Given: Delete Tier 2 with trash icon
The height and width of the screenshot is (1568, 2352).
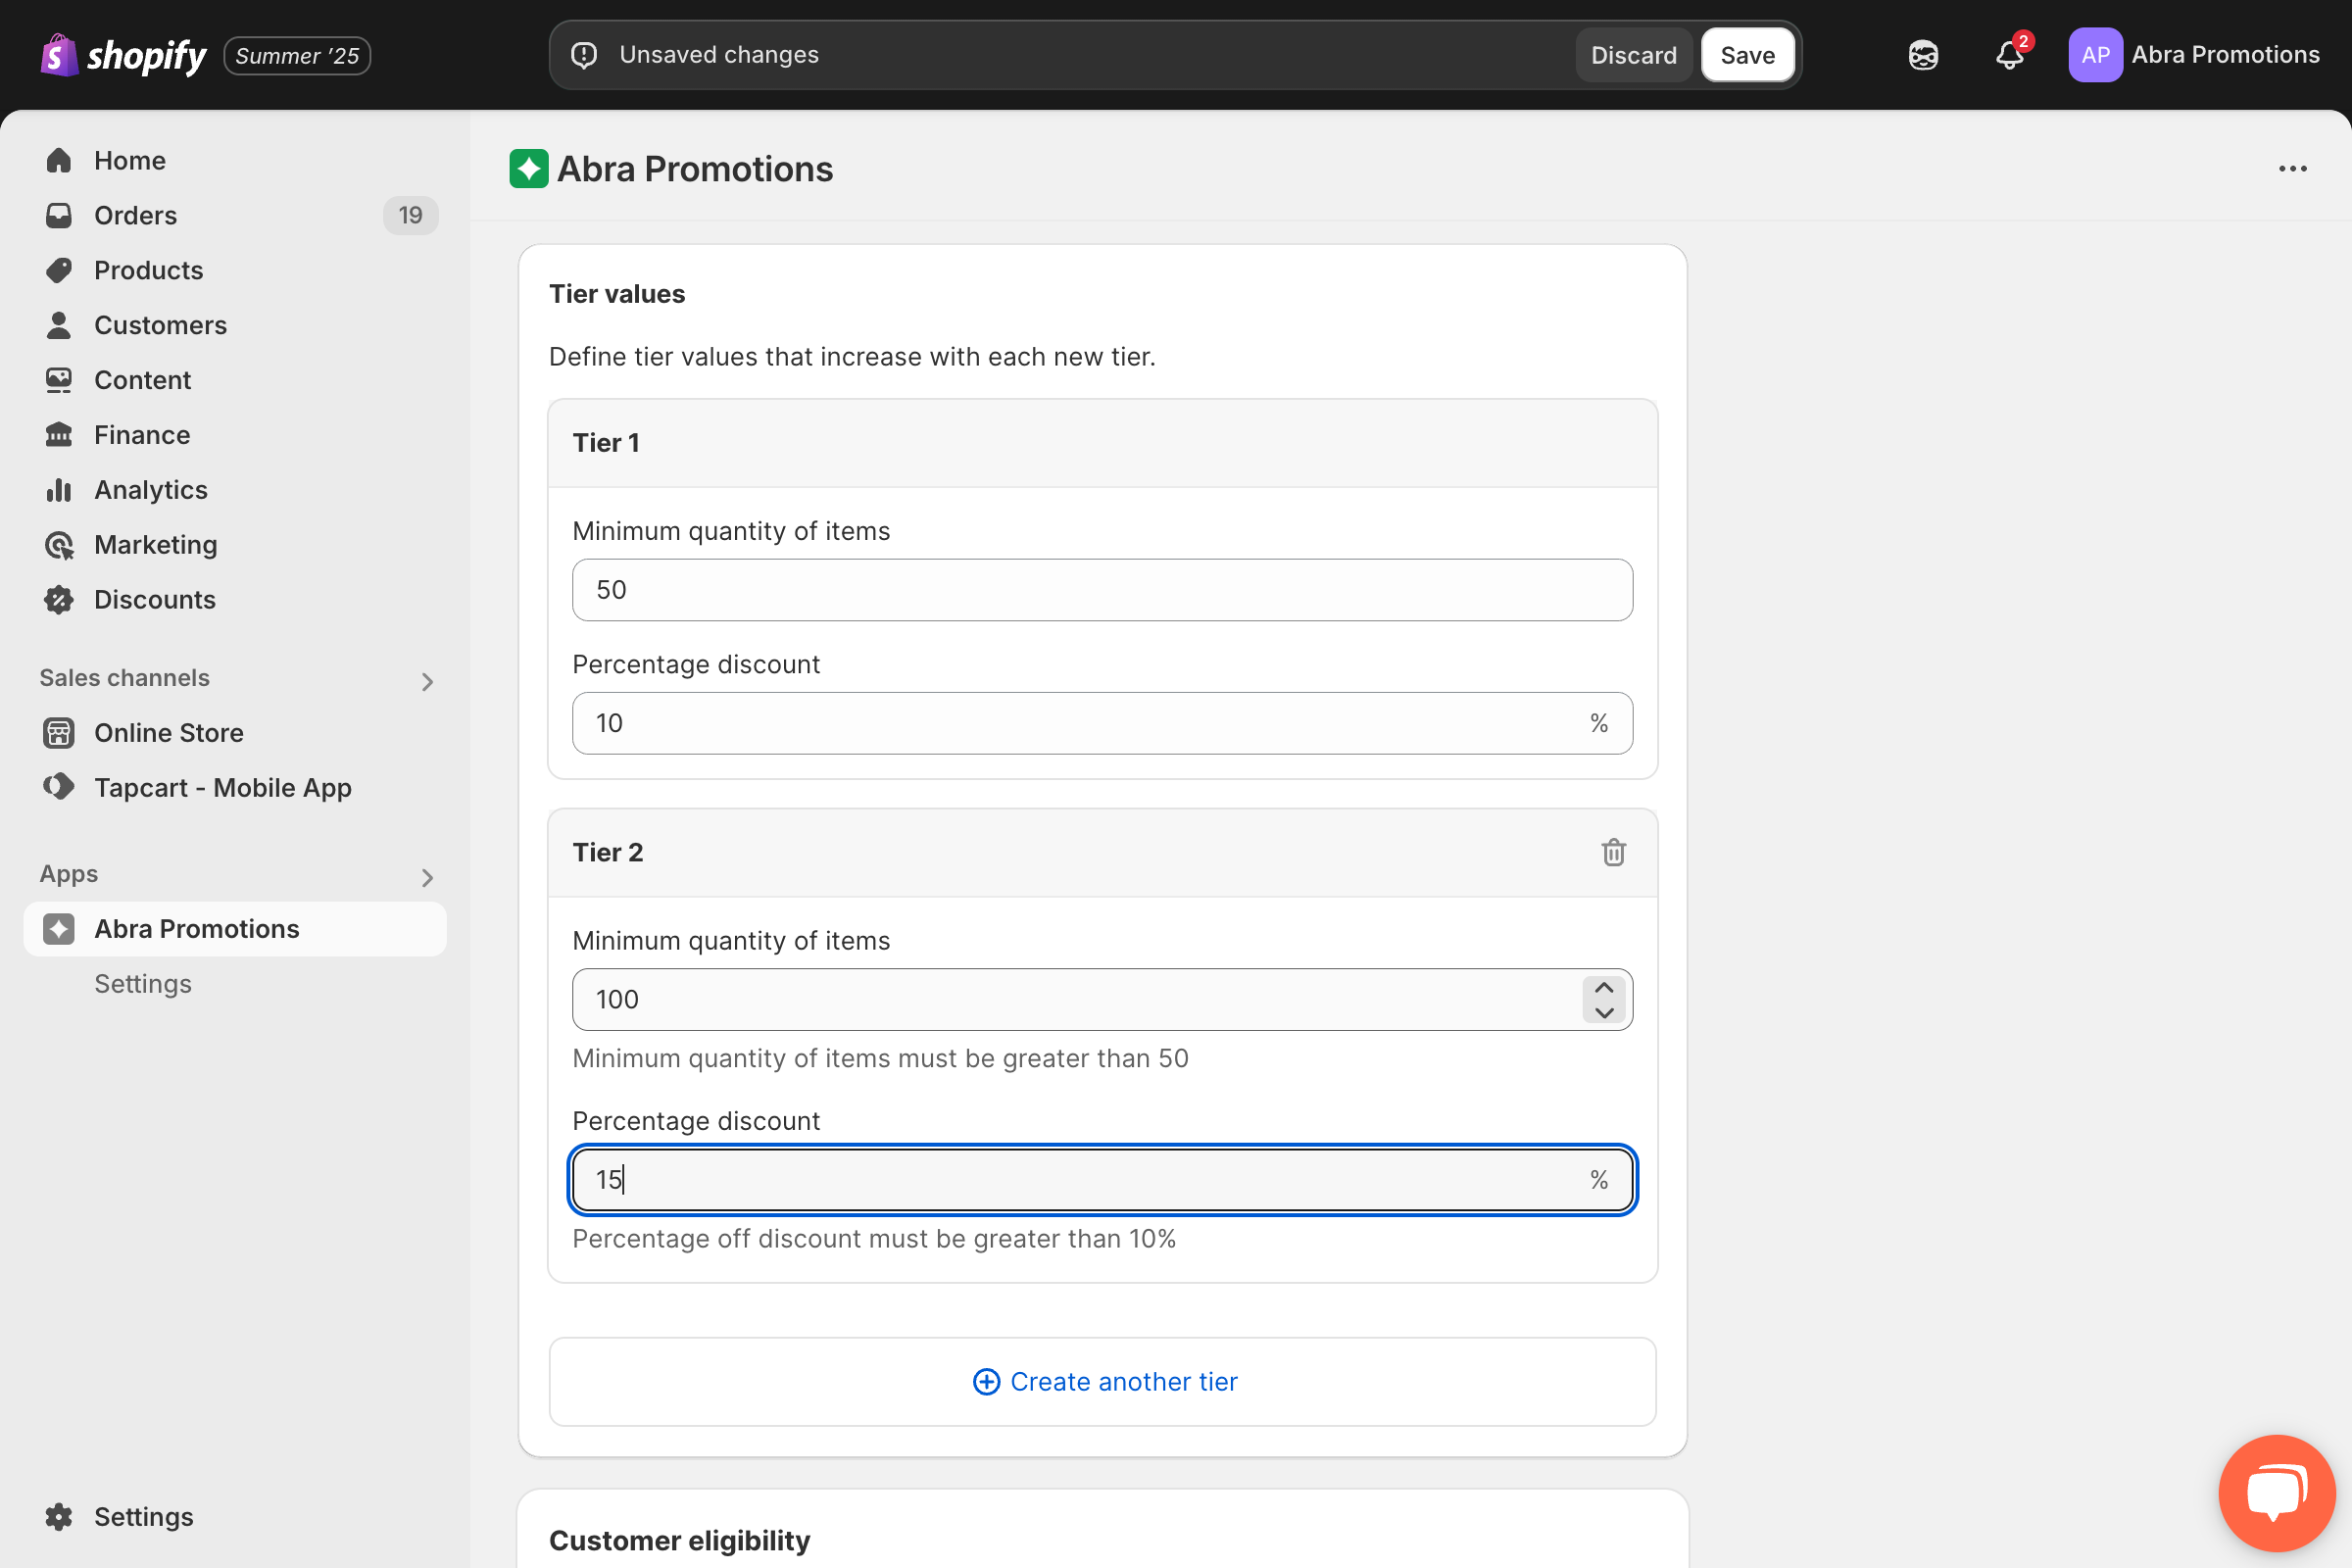Looking at the screenshot, I should 1613,853.
